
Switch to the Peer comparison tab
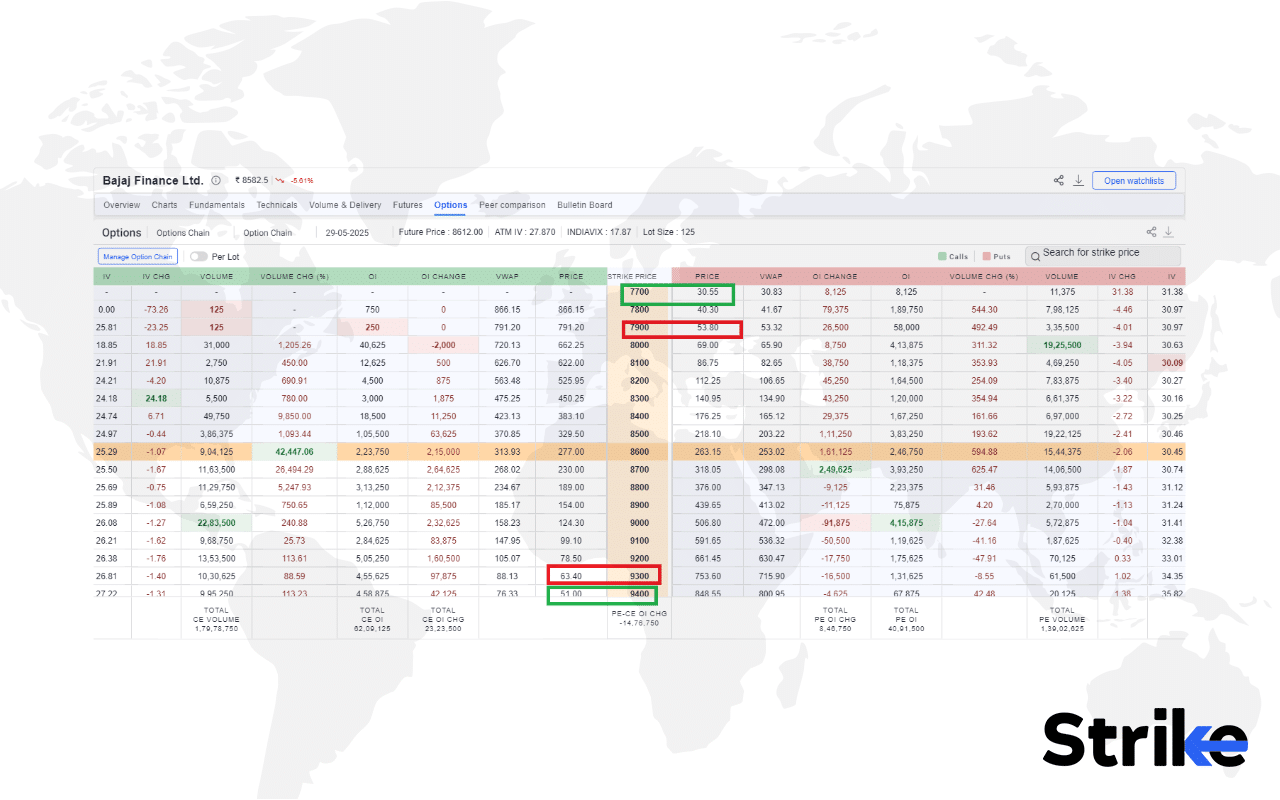512,205
